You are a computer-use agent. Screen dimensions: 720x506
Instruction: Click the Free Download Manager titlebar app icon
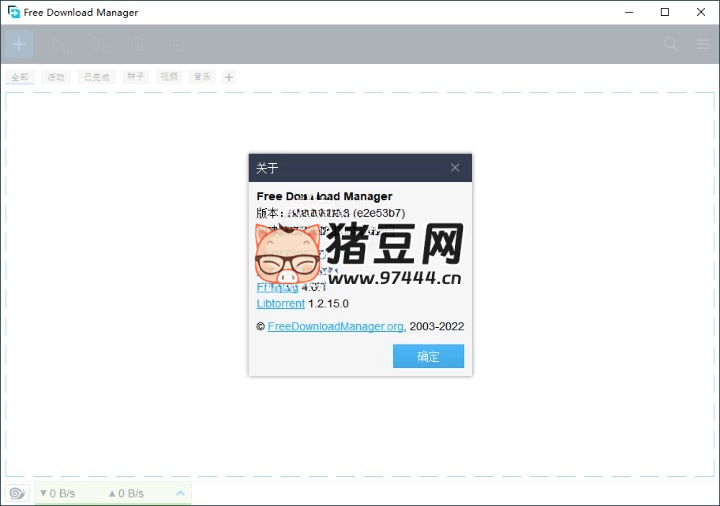[14, 12]
